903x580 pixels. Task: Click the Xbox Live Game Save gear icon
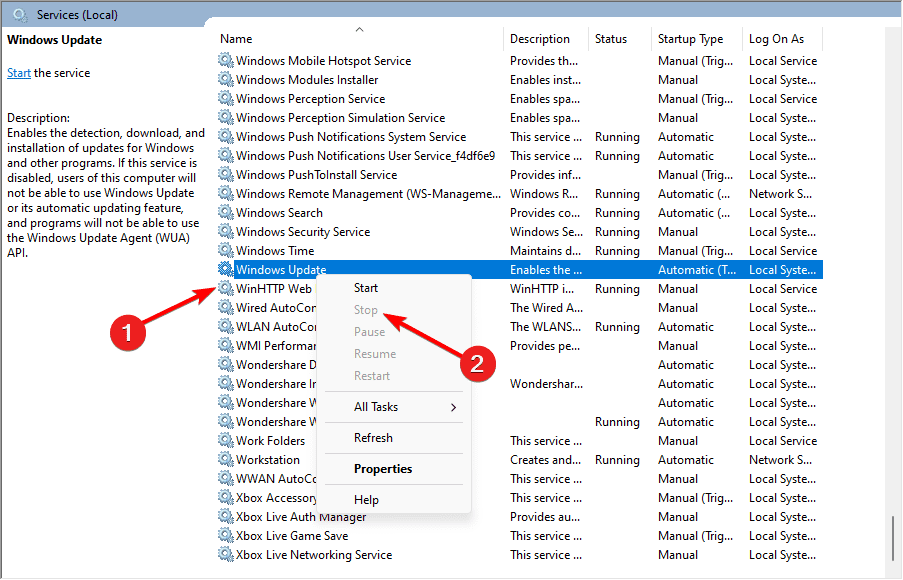(226, 536)
